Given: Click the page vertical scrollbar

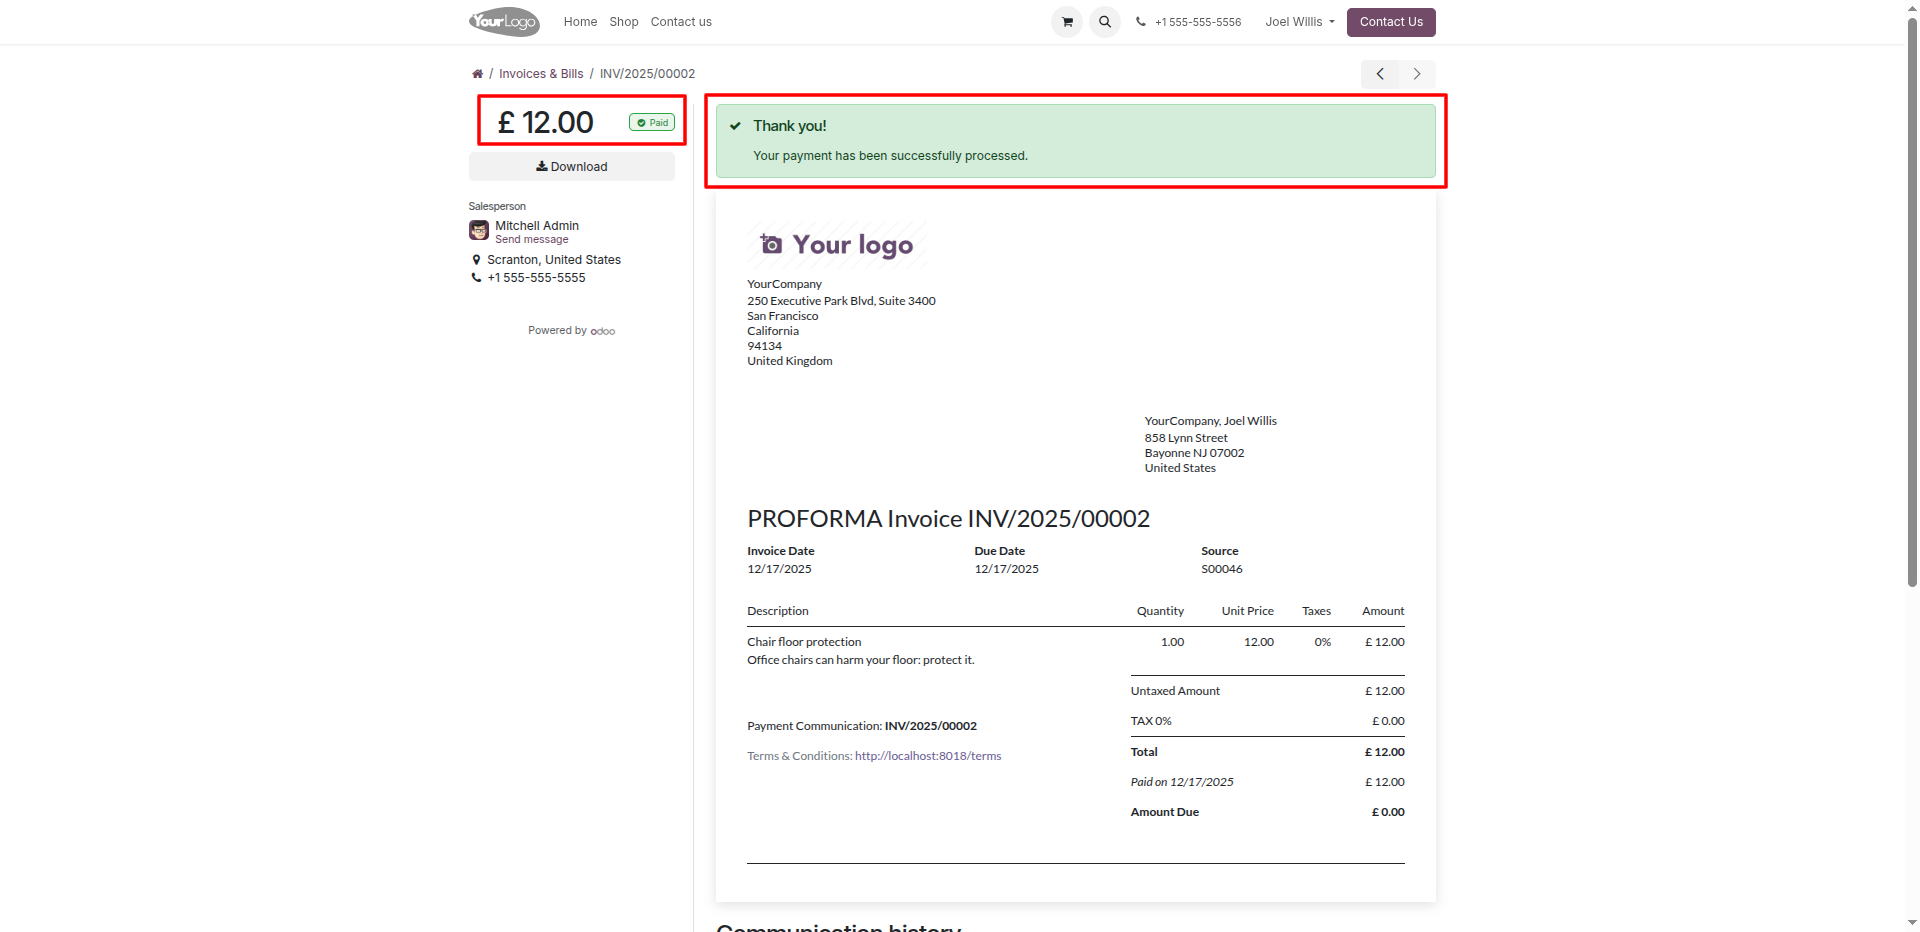Looking at the screenshot, I should 1912,300.
